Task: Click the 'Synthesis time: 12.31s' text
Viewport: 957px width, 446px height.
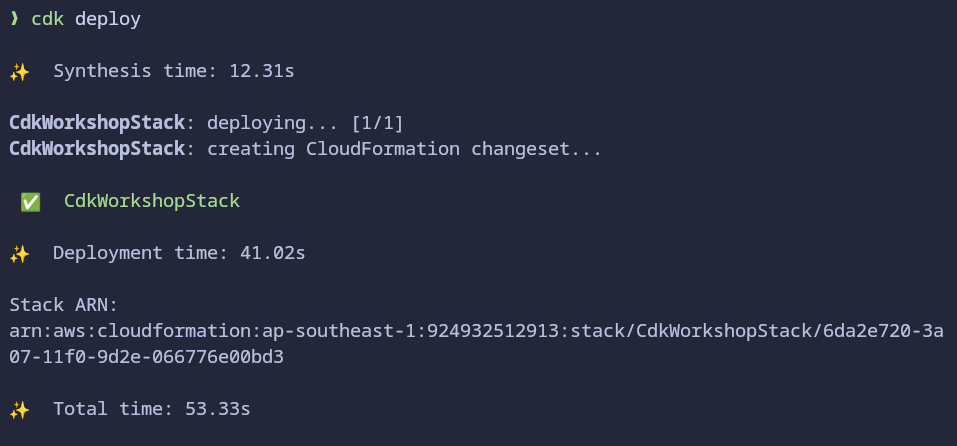Action: click(x=174, y=71)
